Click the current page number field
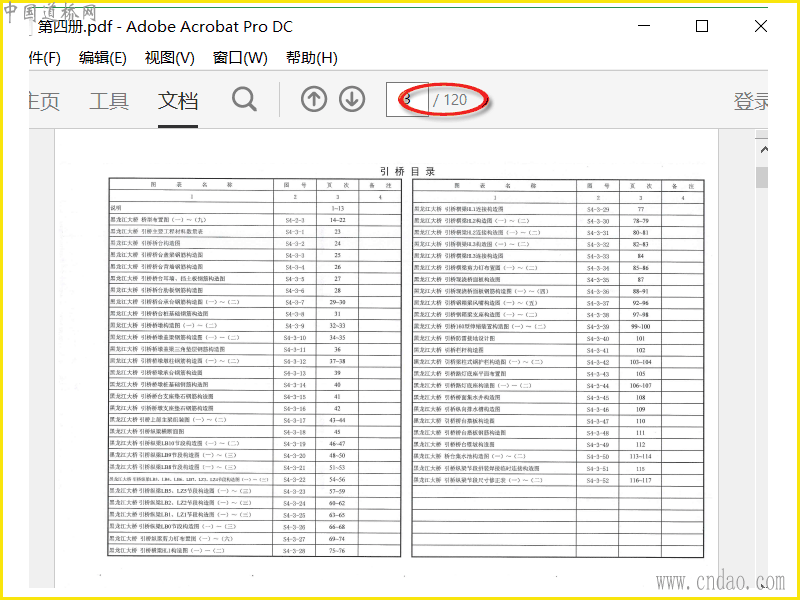Viewport: 800px width, 600px height. [407, 99]
